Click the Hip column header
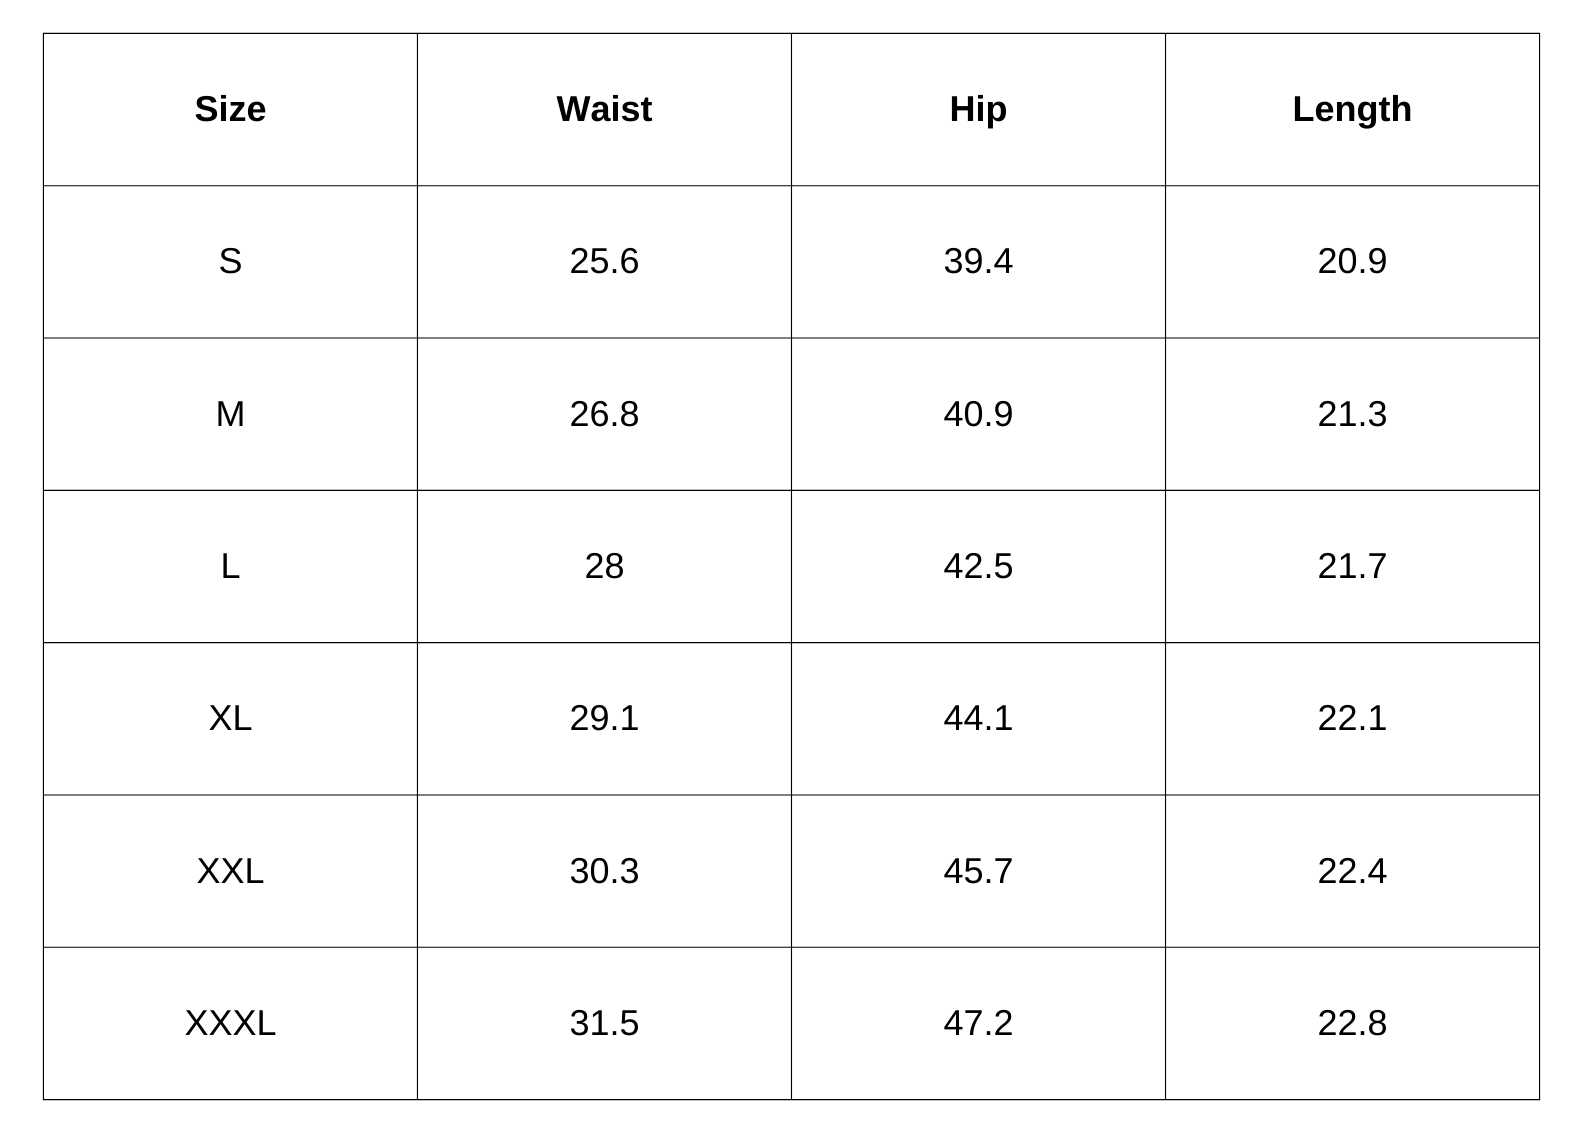 point(978,109)
